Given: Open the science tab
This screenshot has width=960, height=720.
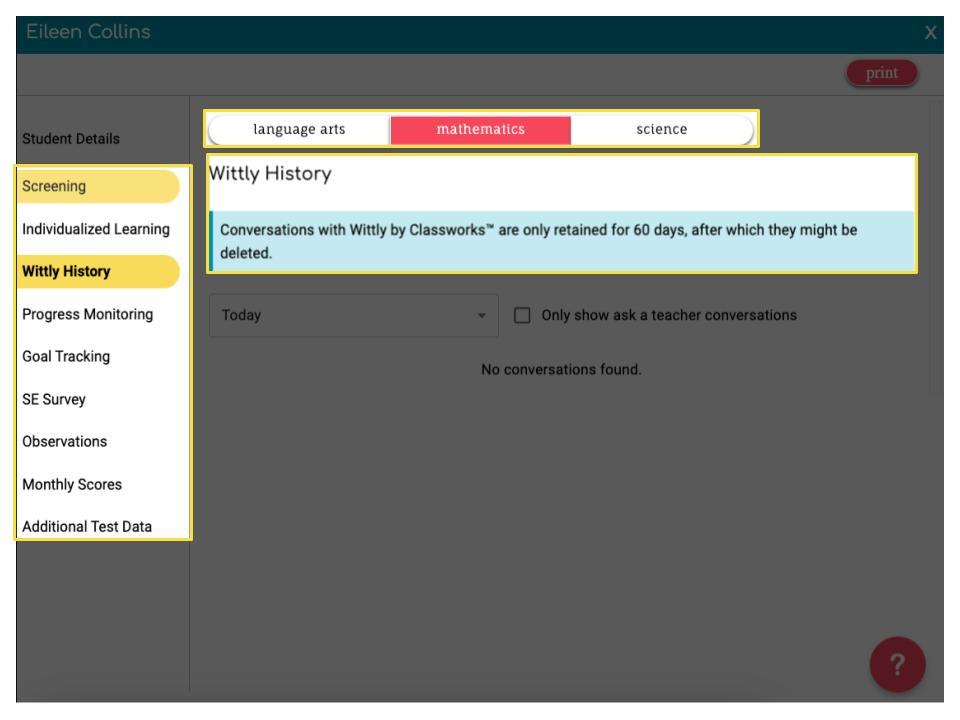Looking at the screenshot, I should pyautogui.click(x=664, y=128).
